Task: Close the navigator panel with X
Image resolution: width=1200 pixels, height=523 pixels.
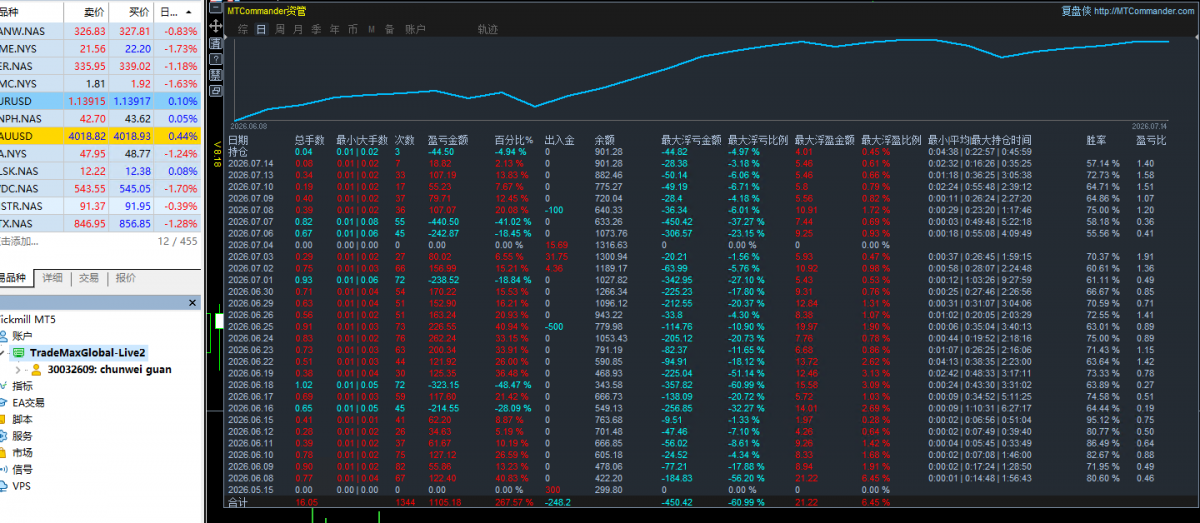Action: tap(193, 302)
